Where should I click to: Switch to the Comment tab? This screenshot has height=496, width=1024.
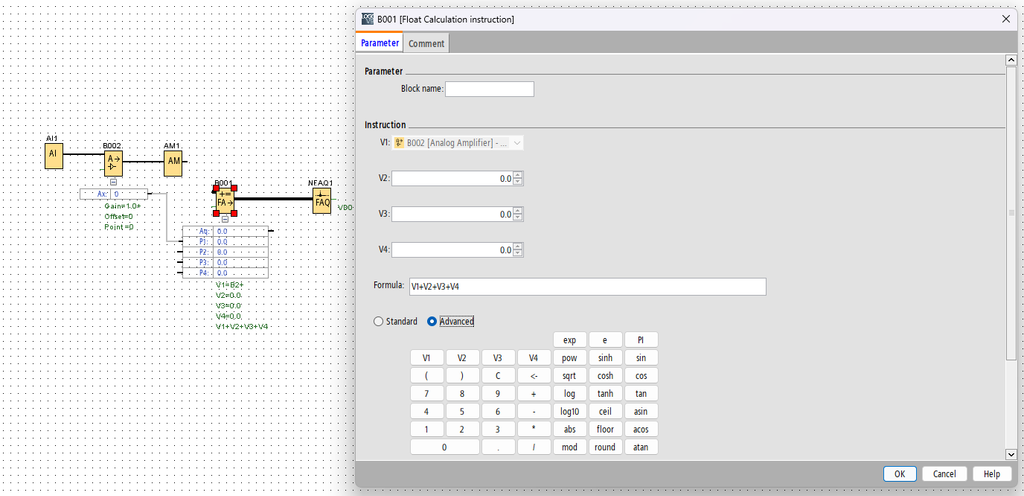[426, 44]
